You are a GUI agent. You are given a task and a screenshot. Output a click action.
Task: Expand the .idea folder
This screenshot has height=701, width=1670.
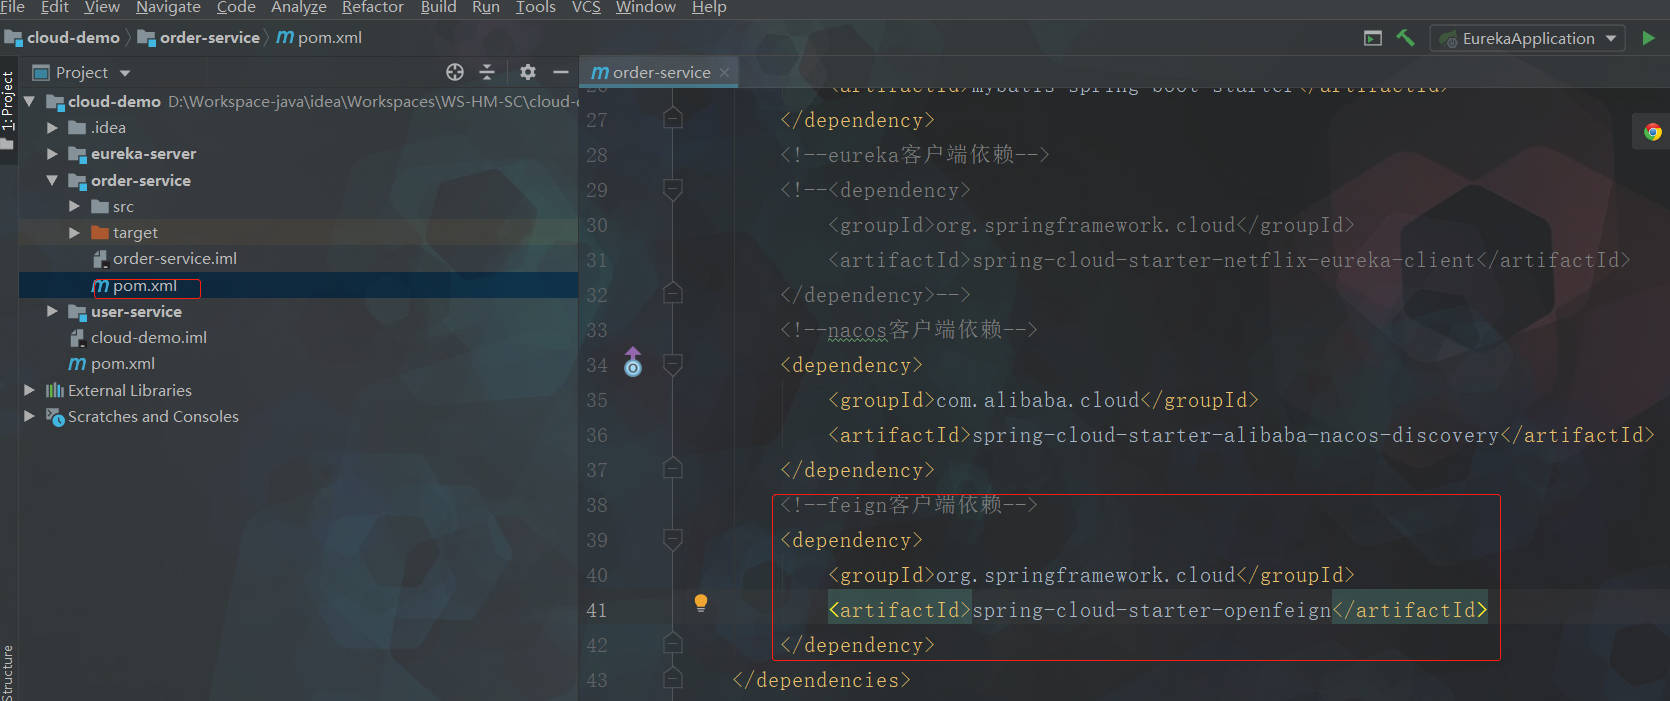(x=52, y=128)
